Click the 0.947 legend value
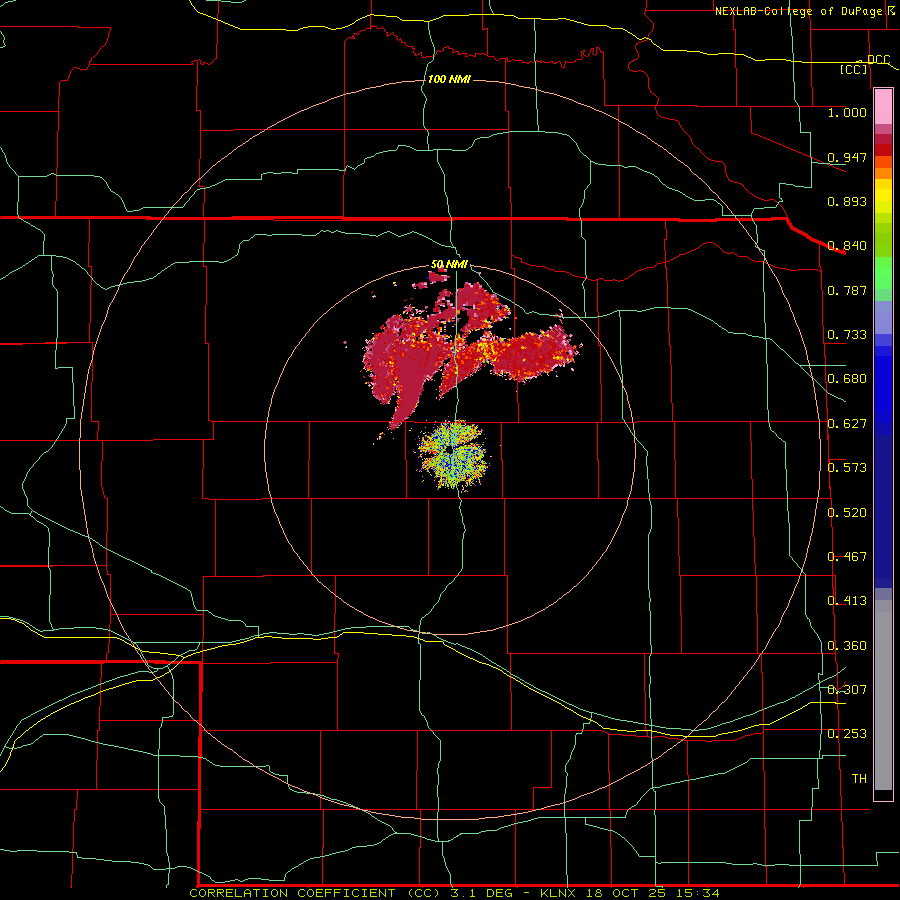 (847, 157)
